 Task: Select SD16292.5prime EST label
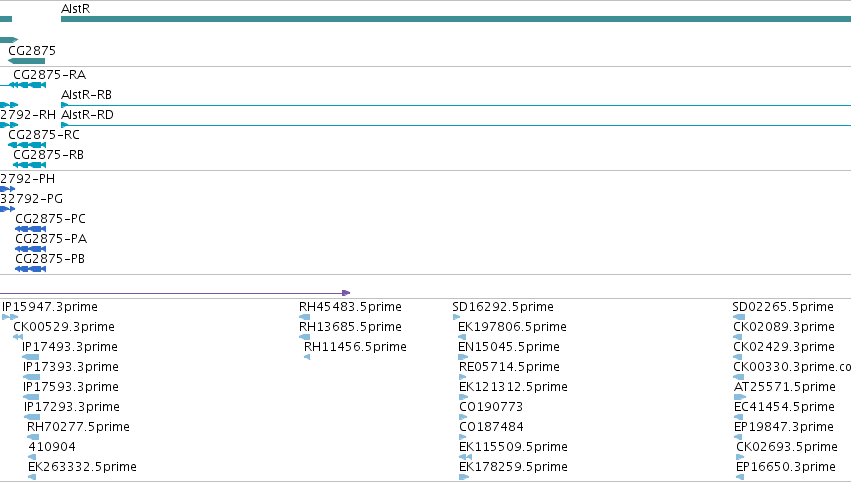coord(503,307)
